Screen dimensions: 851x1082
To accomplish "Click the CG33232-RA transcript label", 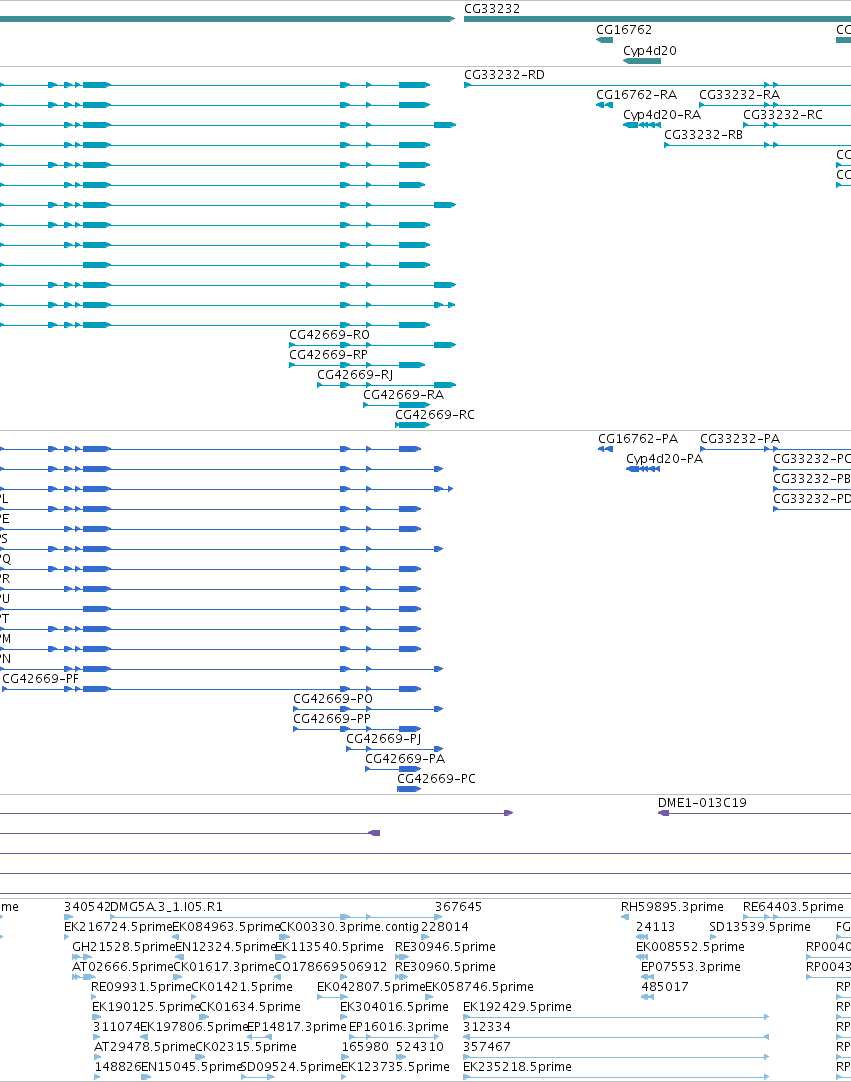I will click(x=739, y=95).
